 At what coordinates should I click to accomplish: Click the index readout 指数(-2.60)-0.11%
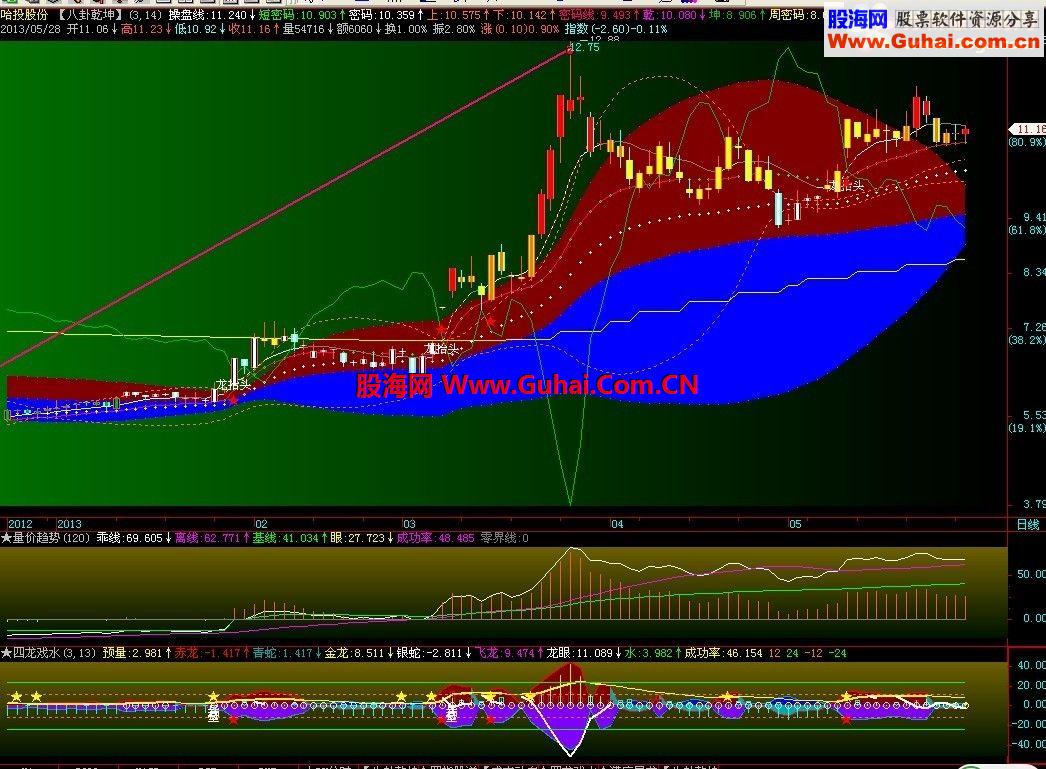[x=616, y=29]
